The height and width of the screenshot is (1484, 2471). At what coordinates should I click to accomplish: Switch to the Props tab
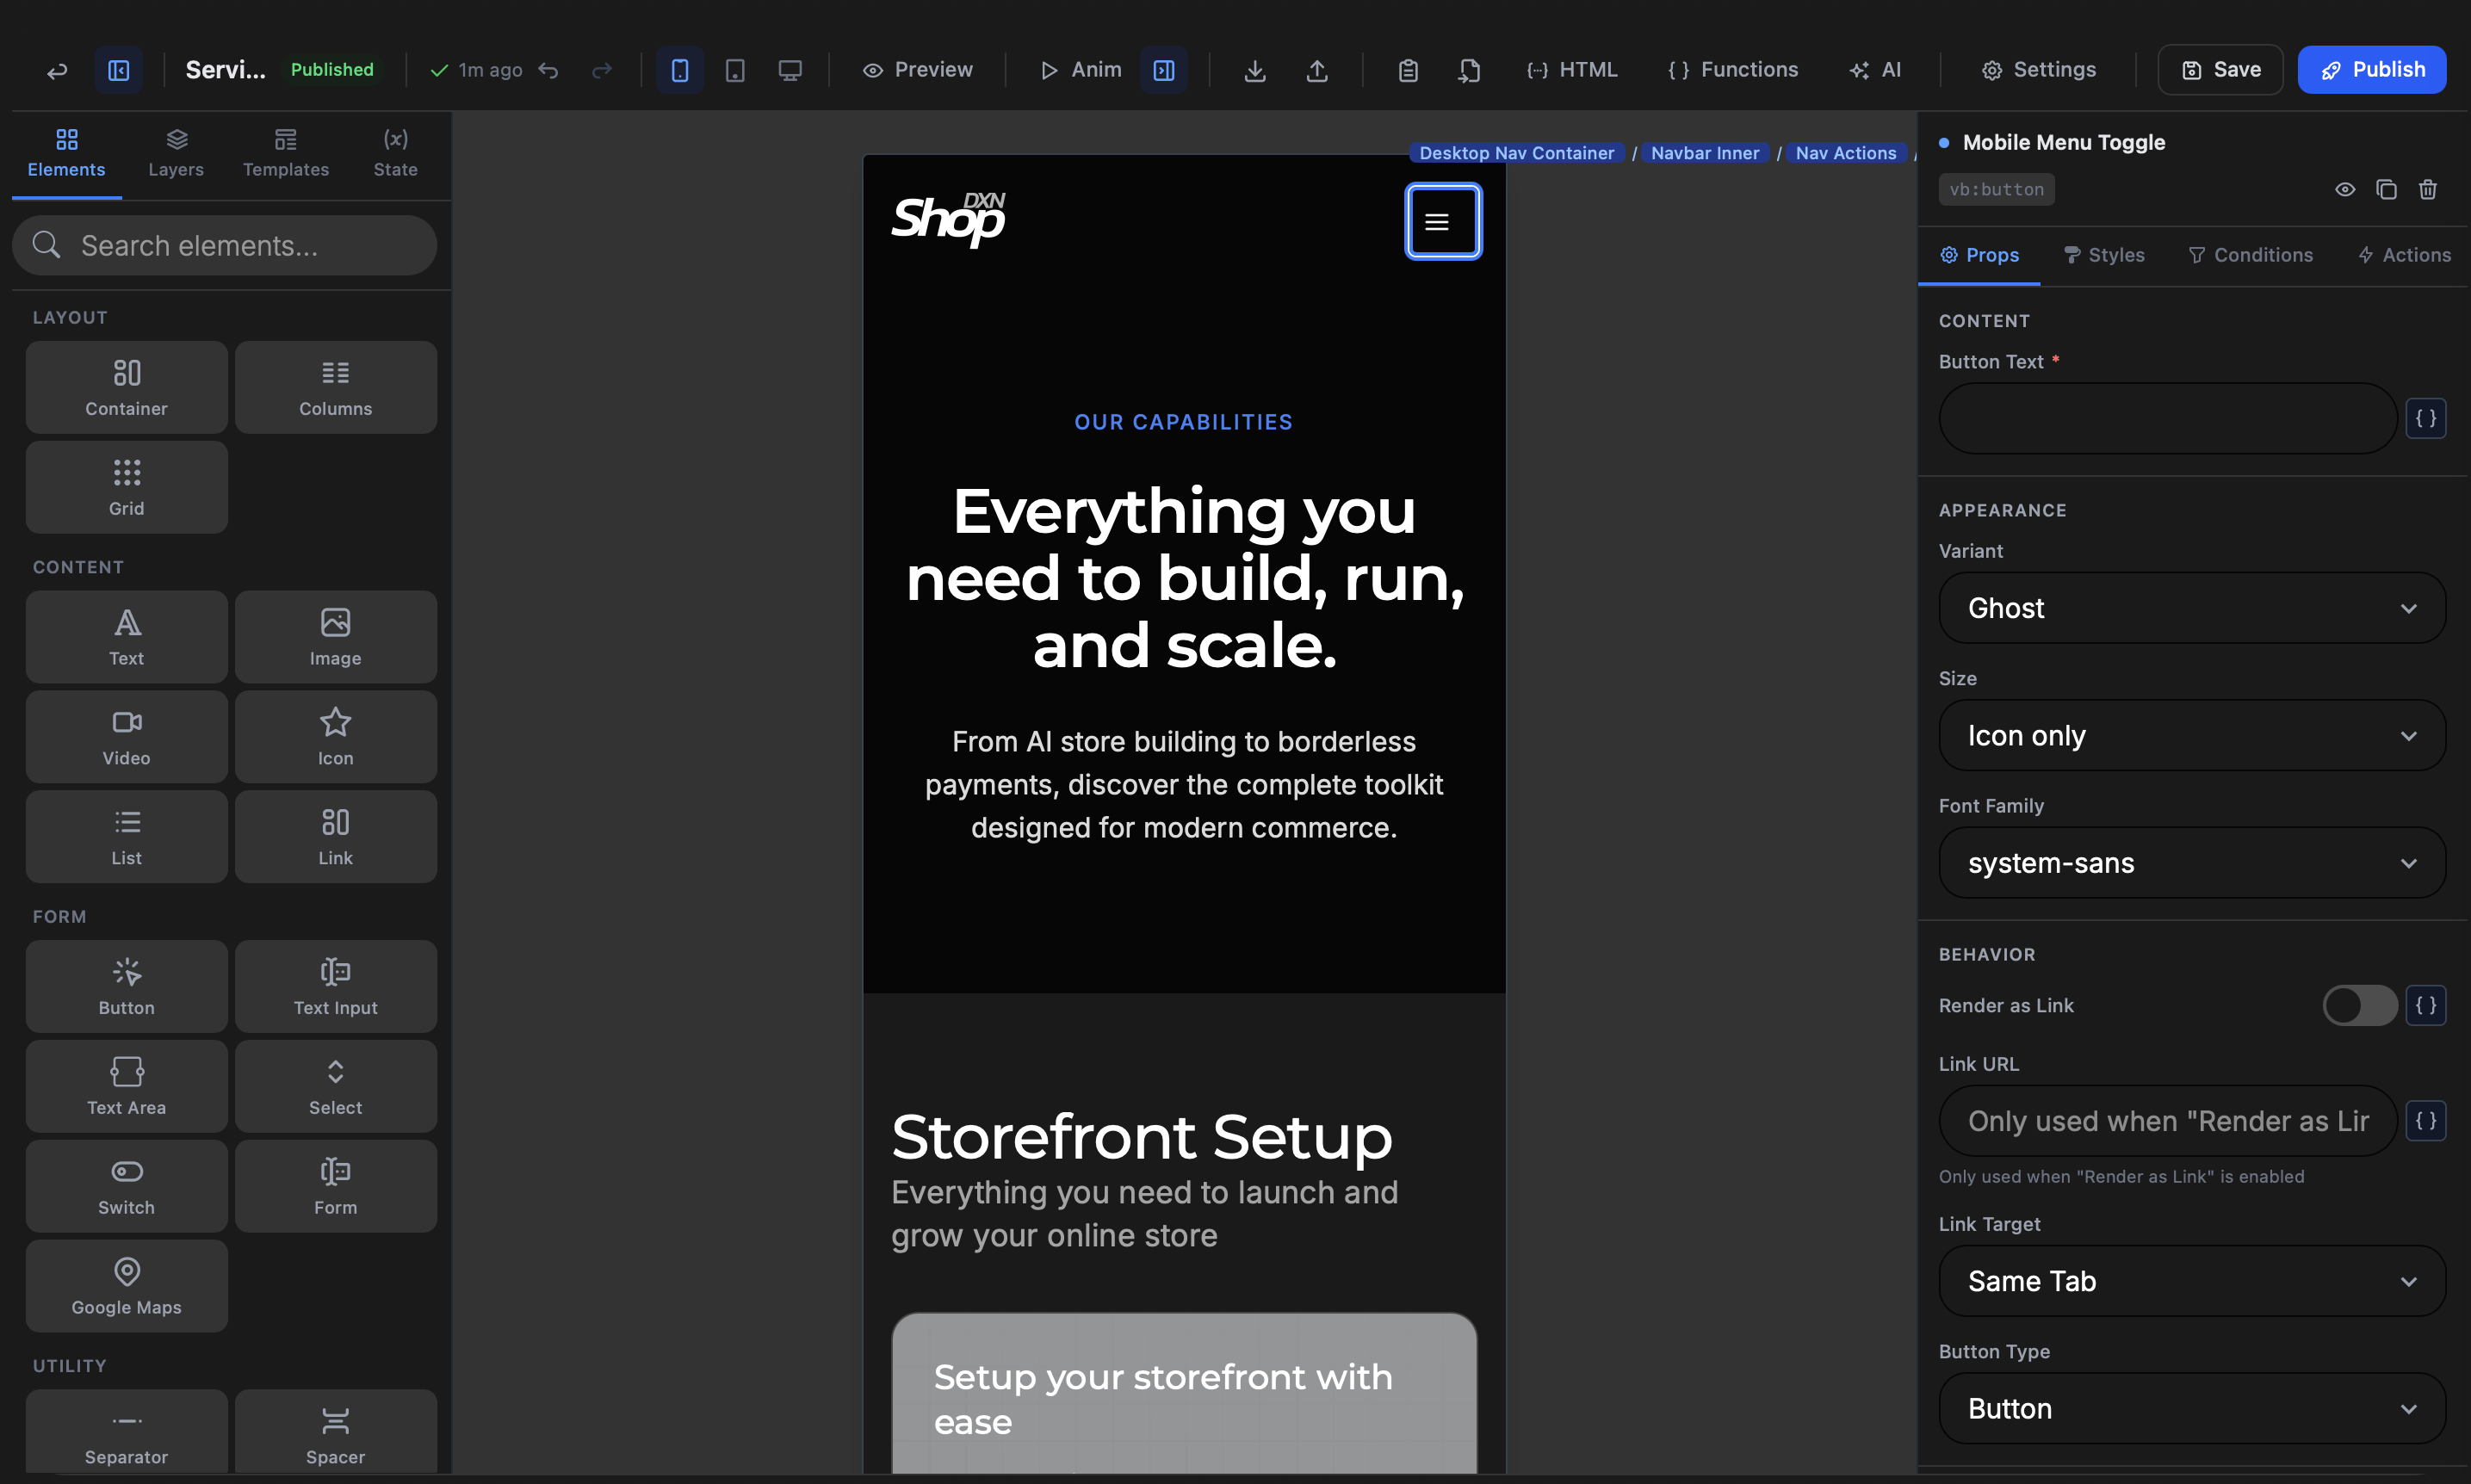coord(1979,255)
